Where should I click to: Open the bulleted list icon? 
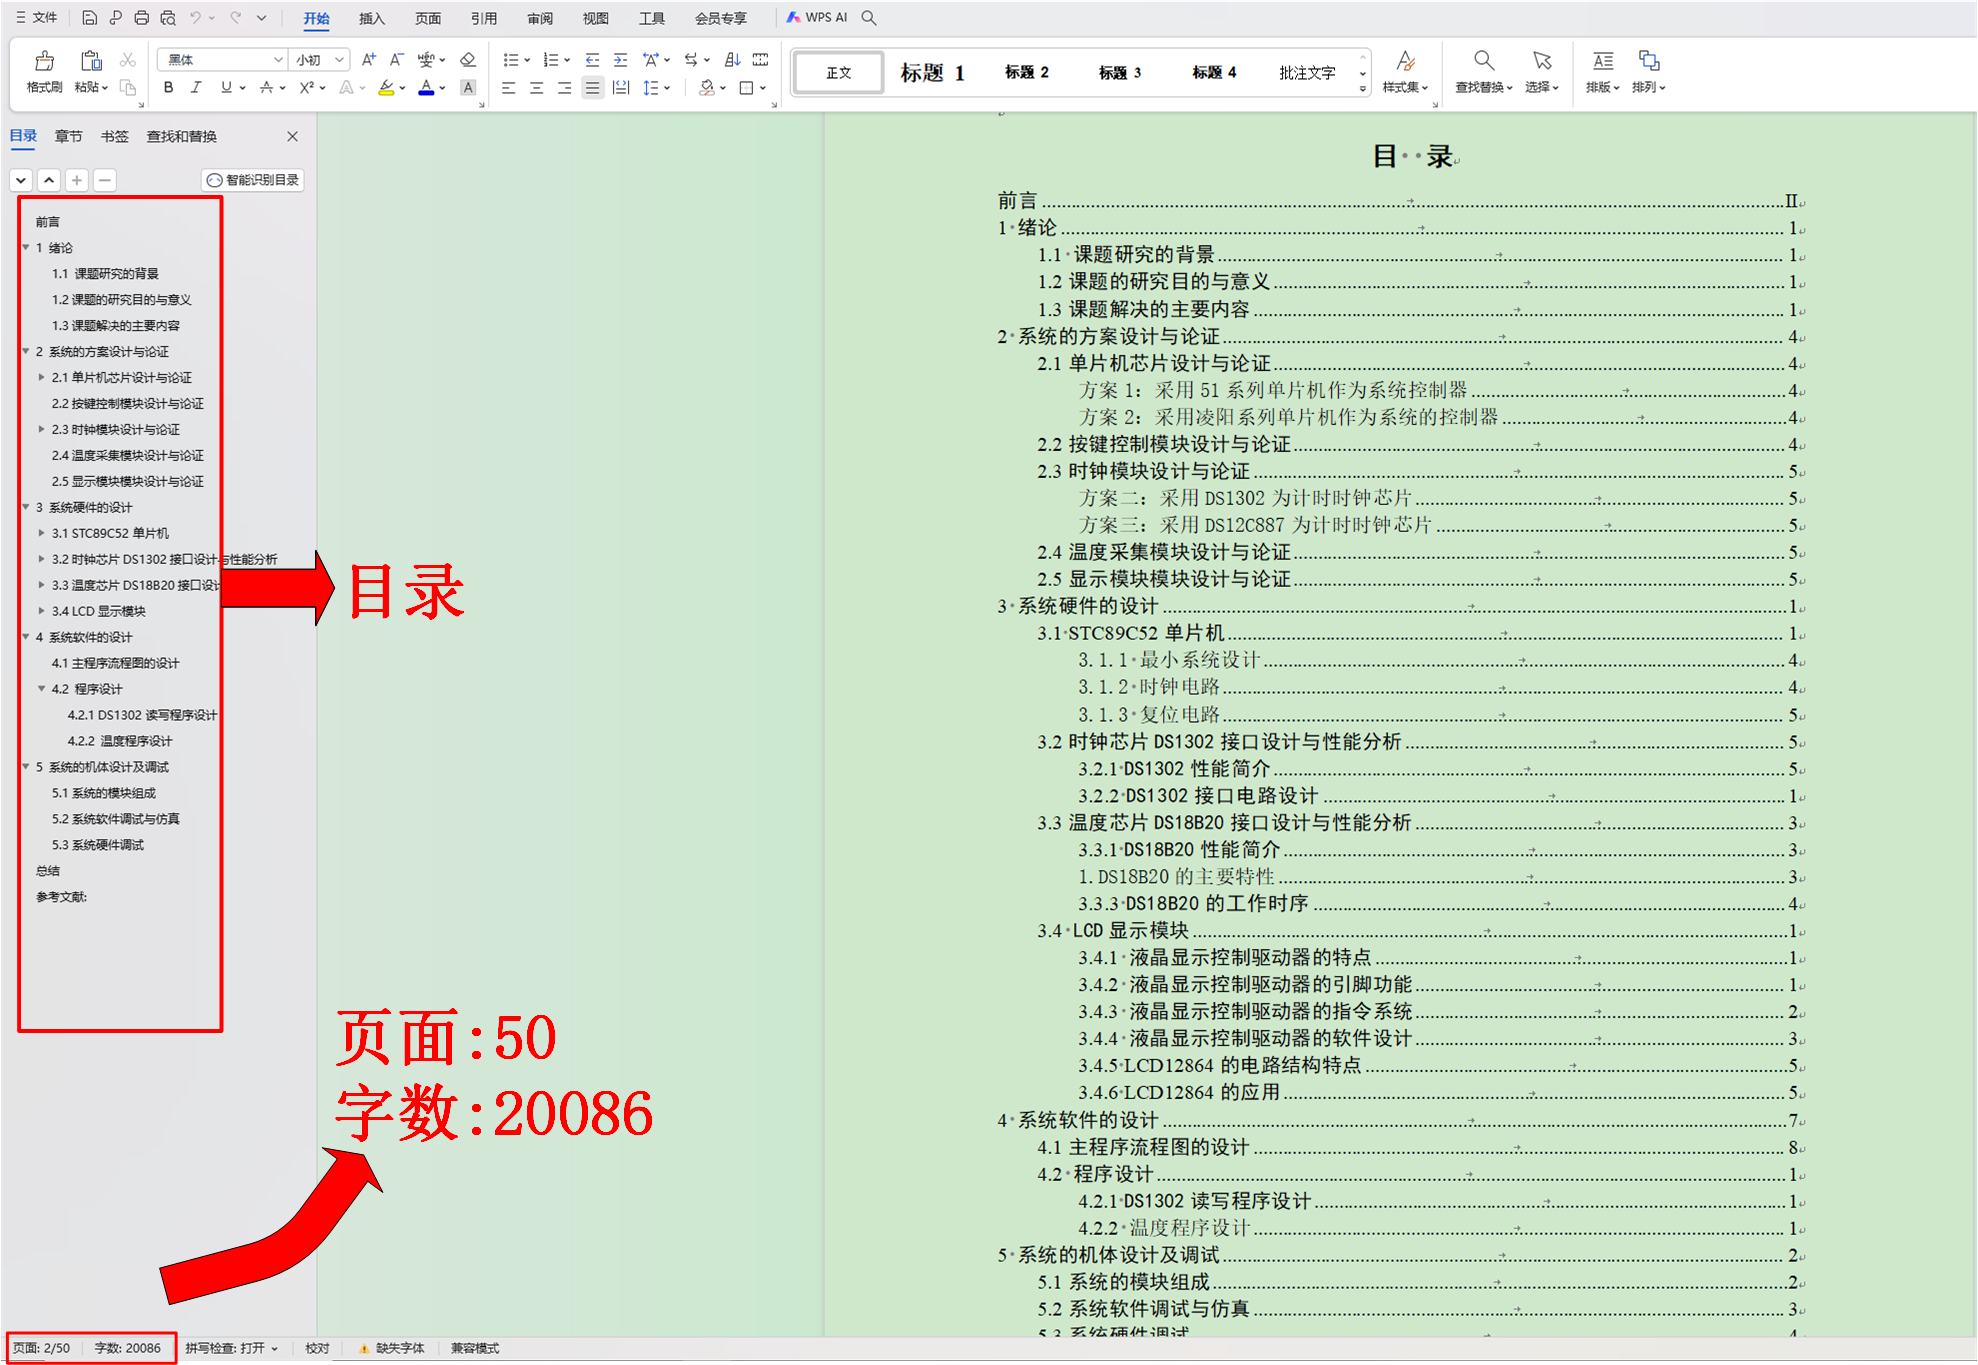511,60
